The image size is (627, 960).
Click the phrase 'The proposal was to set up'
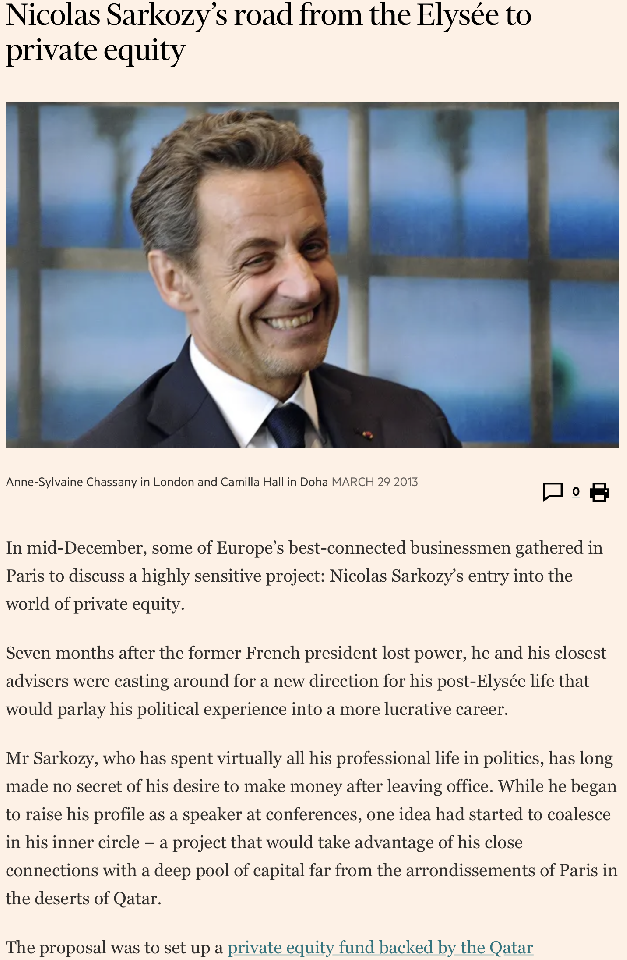114,947
